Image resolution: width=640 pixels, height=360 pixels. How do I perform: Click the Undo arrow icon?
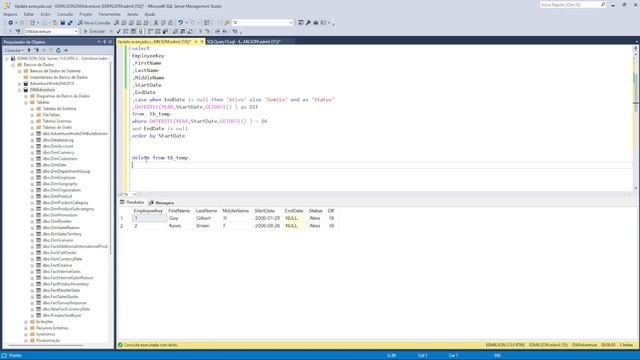(180, 22)
